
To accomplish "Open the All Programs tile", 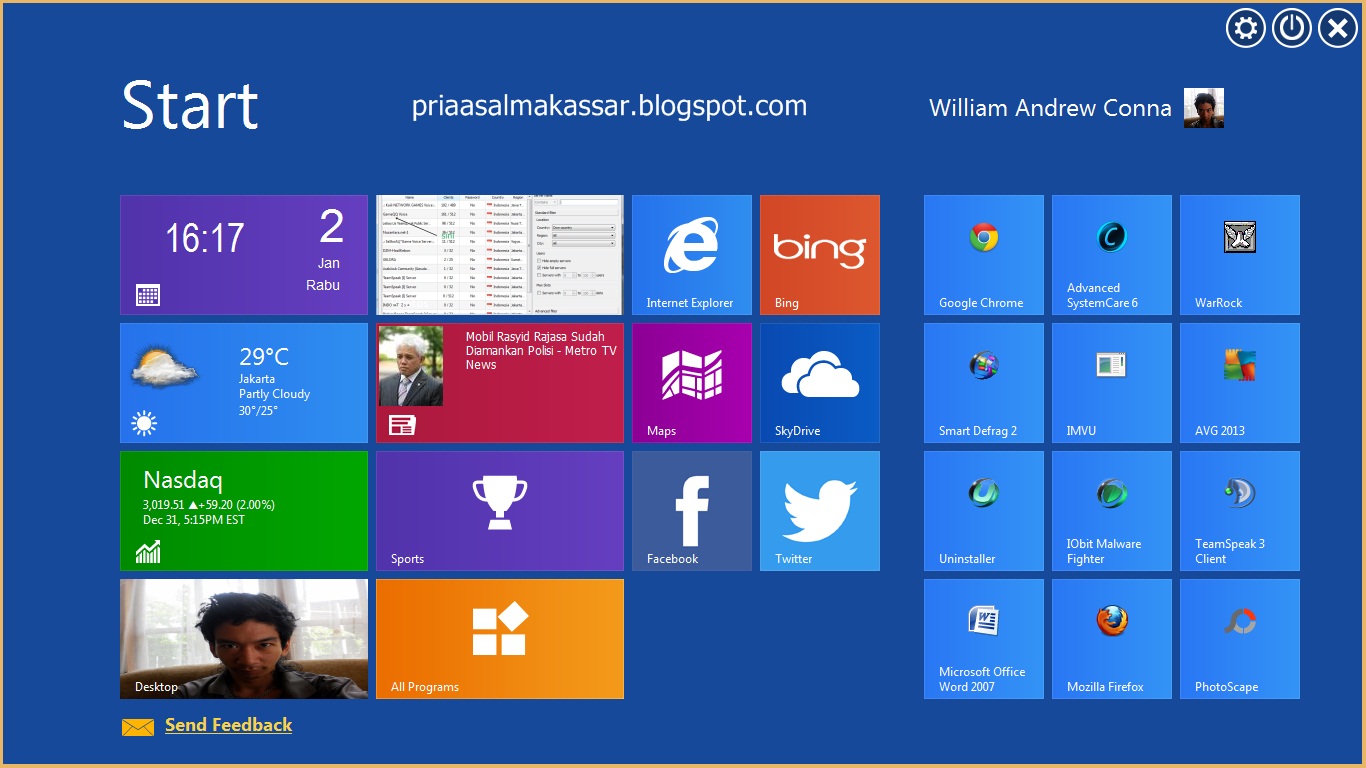I will pos(499,638).
